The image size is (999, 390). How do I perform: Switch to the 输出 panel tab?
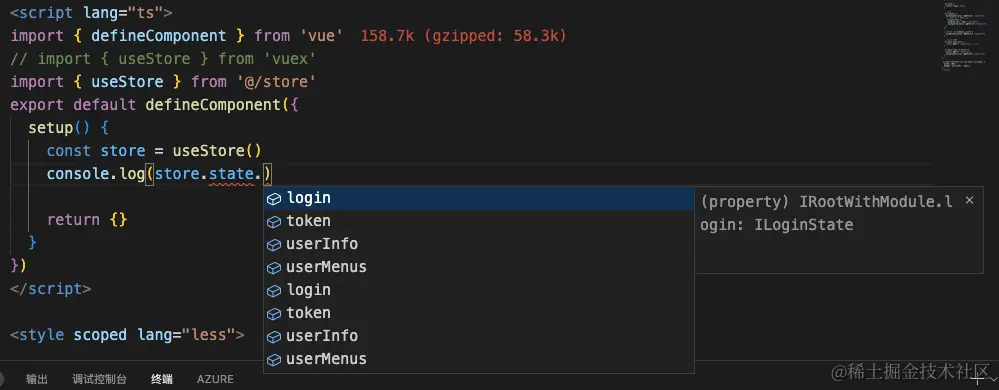click(36, 379)
